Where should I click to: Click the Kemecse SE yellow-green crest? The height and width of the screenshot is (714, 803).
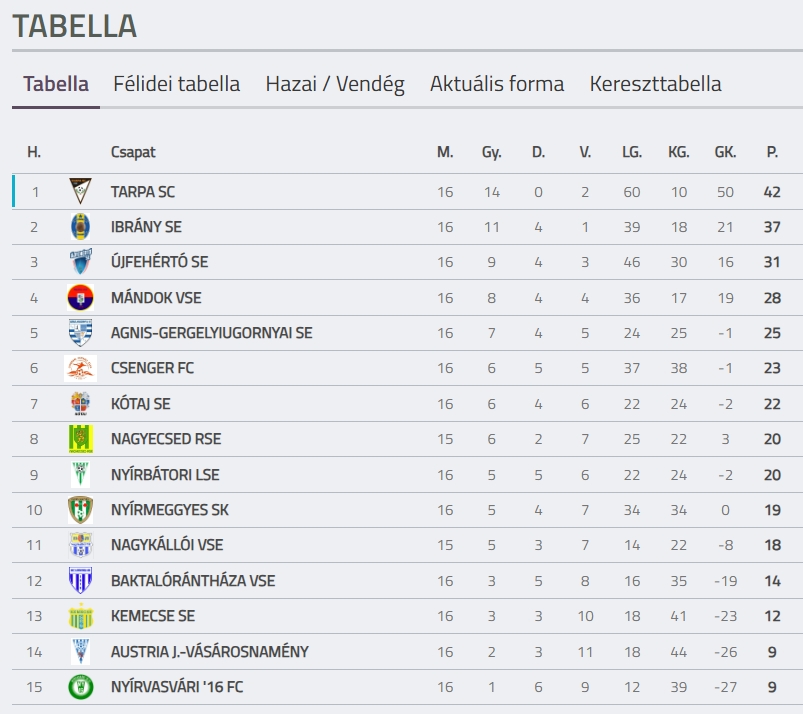(80, 616)
